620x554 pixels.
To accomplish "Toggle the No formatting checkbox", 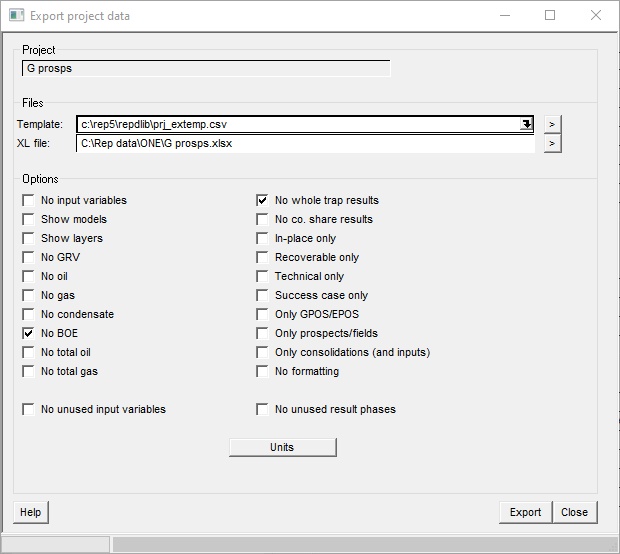I will click(x=263, y=371).
